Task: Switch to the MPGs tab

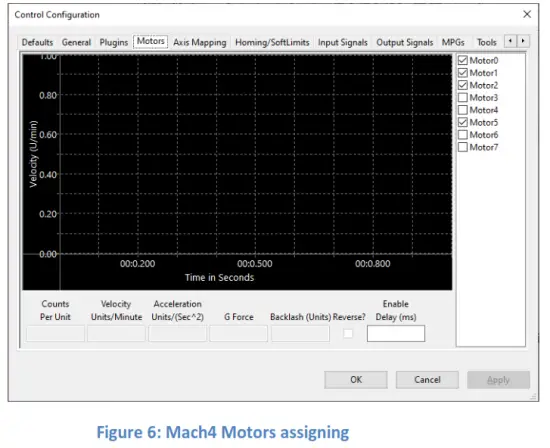Action: pos(453,42)
